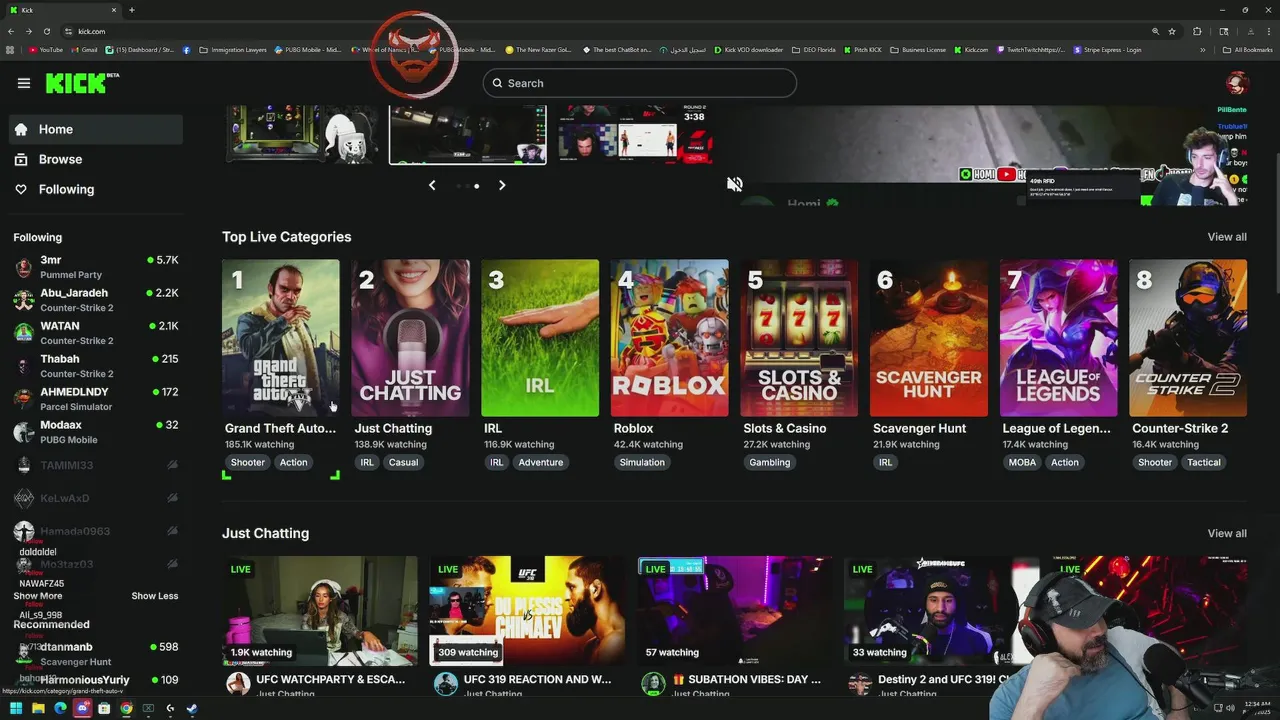
Task: Unmute the featured stream audio
Action: click(x=735, y=184)
